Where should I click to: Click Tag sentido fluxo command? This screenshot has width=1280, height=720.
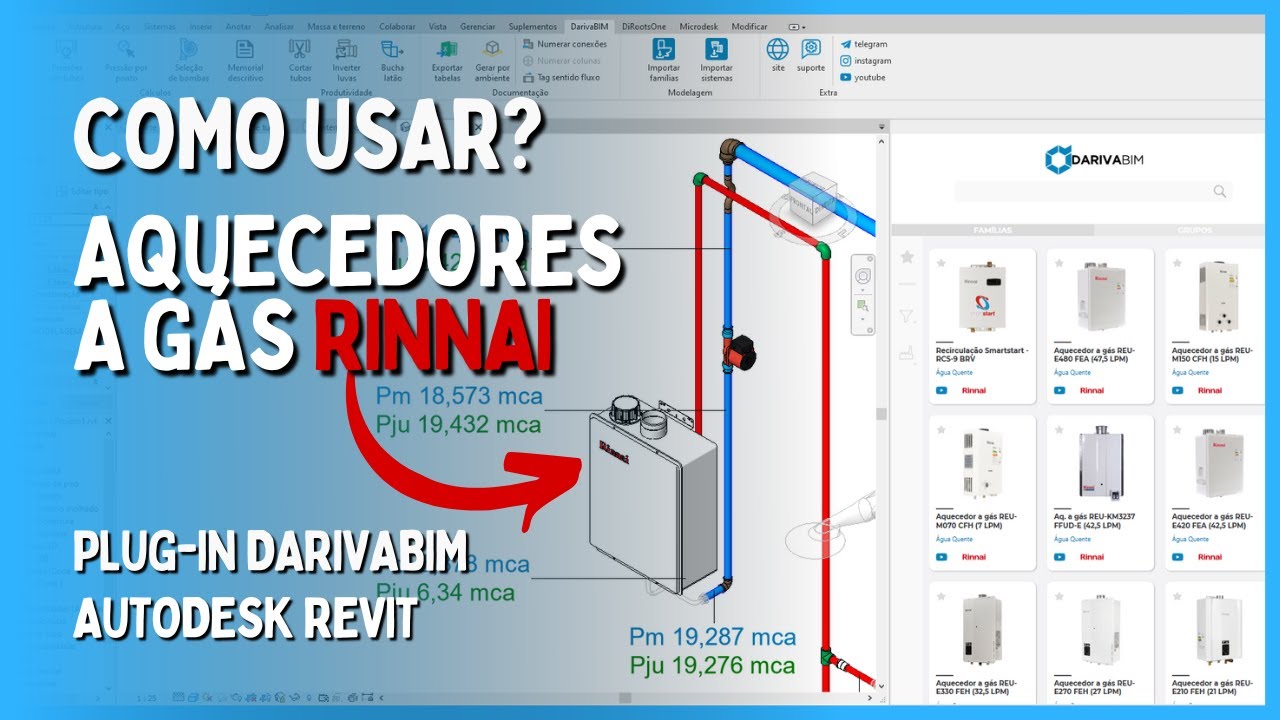click(x=561, y=76)
